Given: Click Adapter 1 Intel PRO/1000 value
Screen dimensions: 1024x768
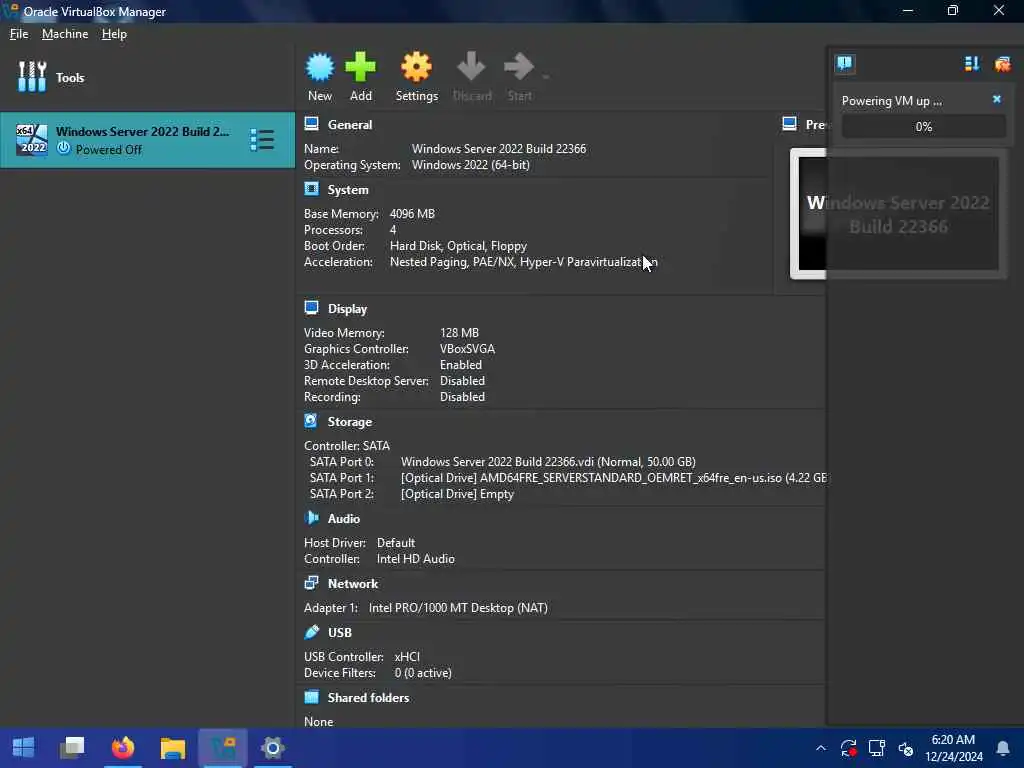Looking at the screenshot, I should (458, 608).
